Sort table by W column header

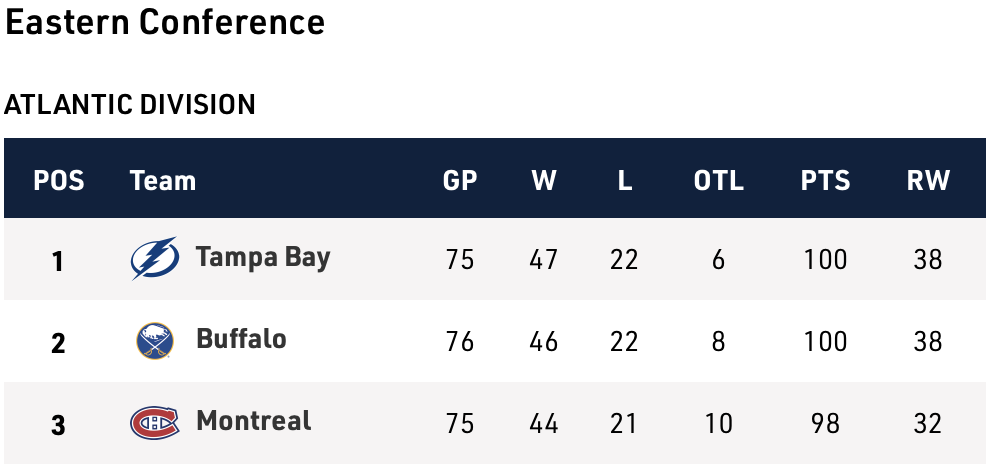click(x=544, y=181)
